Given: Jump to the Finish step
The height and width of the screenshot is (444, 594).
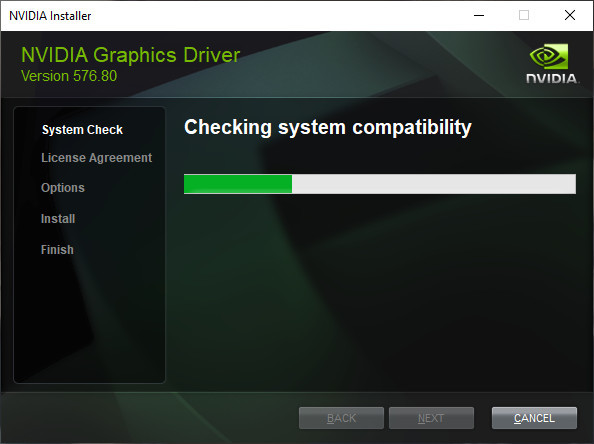Looking at the screenshot, I should point(57,250).
